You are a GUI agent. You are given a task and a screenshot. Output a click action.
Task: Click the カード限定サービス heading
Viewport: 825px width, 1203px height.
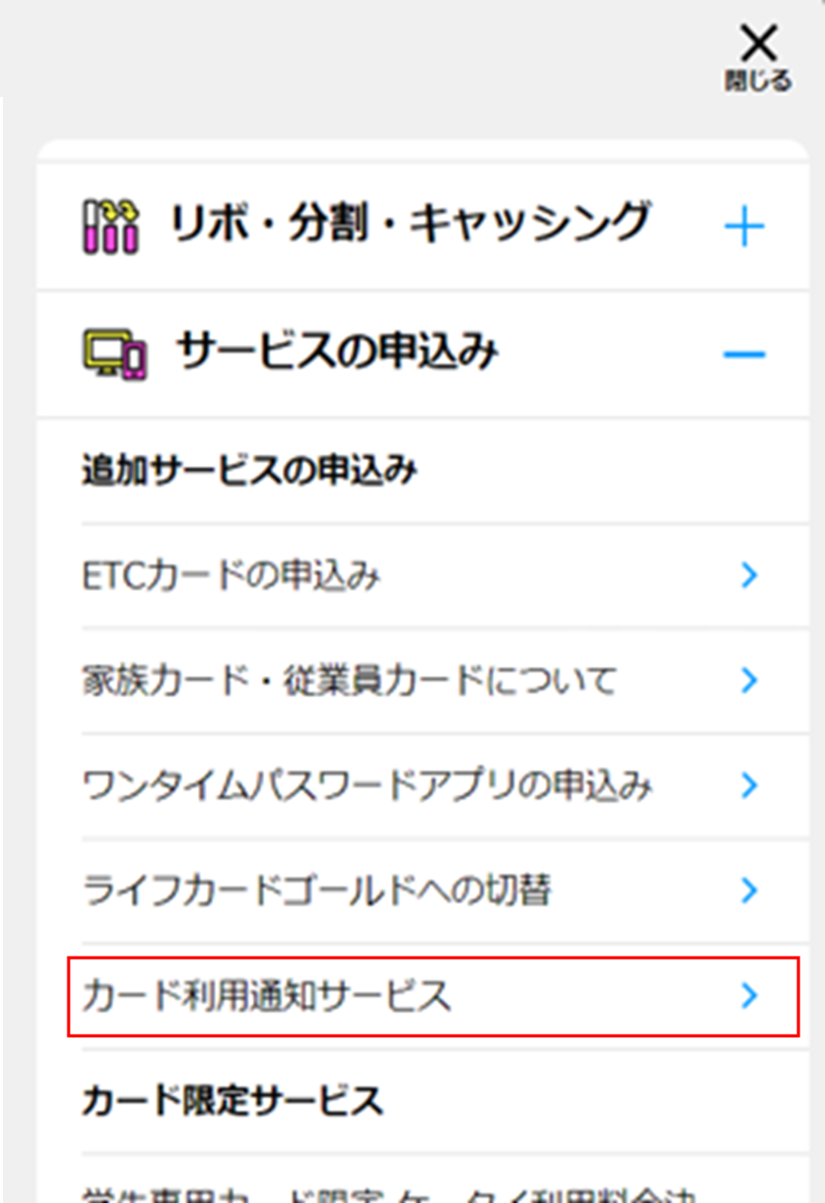click(x=231, y=1101)
